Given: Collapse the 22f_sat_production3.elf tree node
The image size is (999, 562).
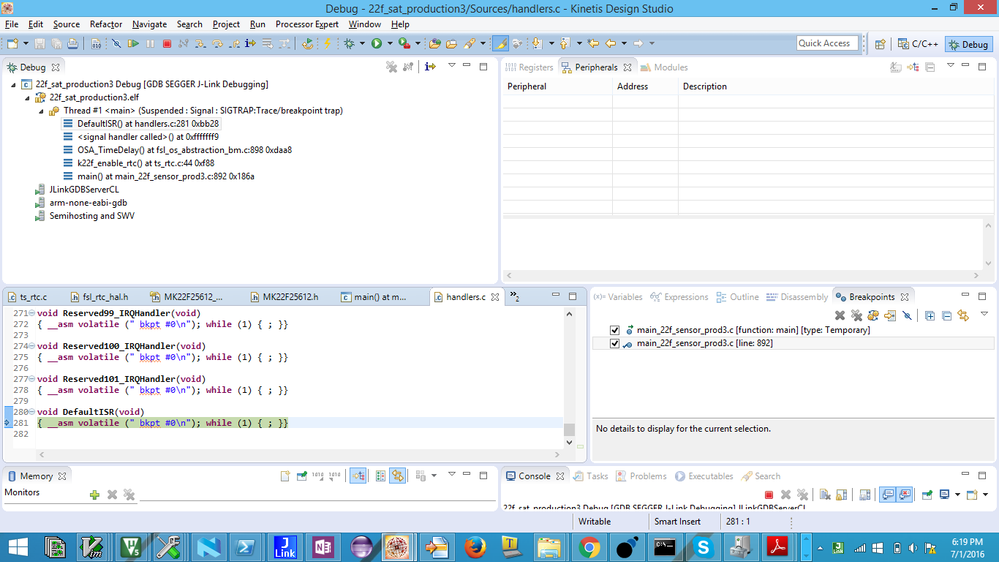Looking at the screenshot, I should pyautogui.click(x=27, y=97).
